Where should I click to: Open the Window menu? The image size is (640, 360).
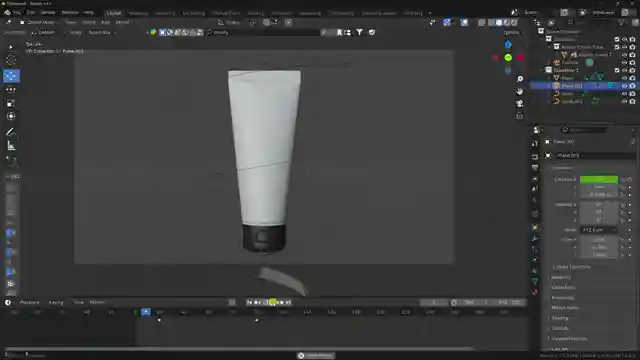click(70, 13)
